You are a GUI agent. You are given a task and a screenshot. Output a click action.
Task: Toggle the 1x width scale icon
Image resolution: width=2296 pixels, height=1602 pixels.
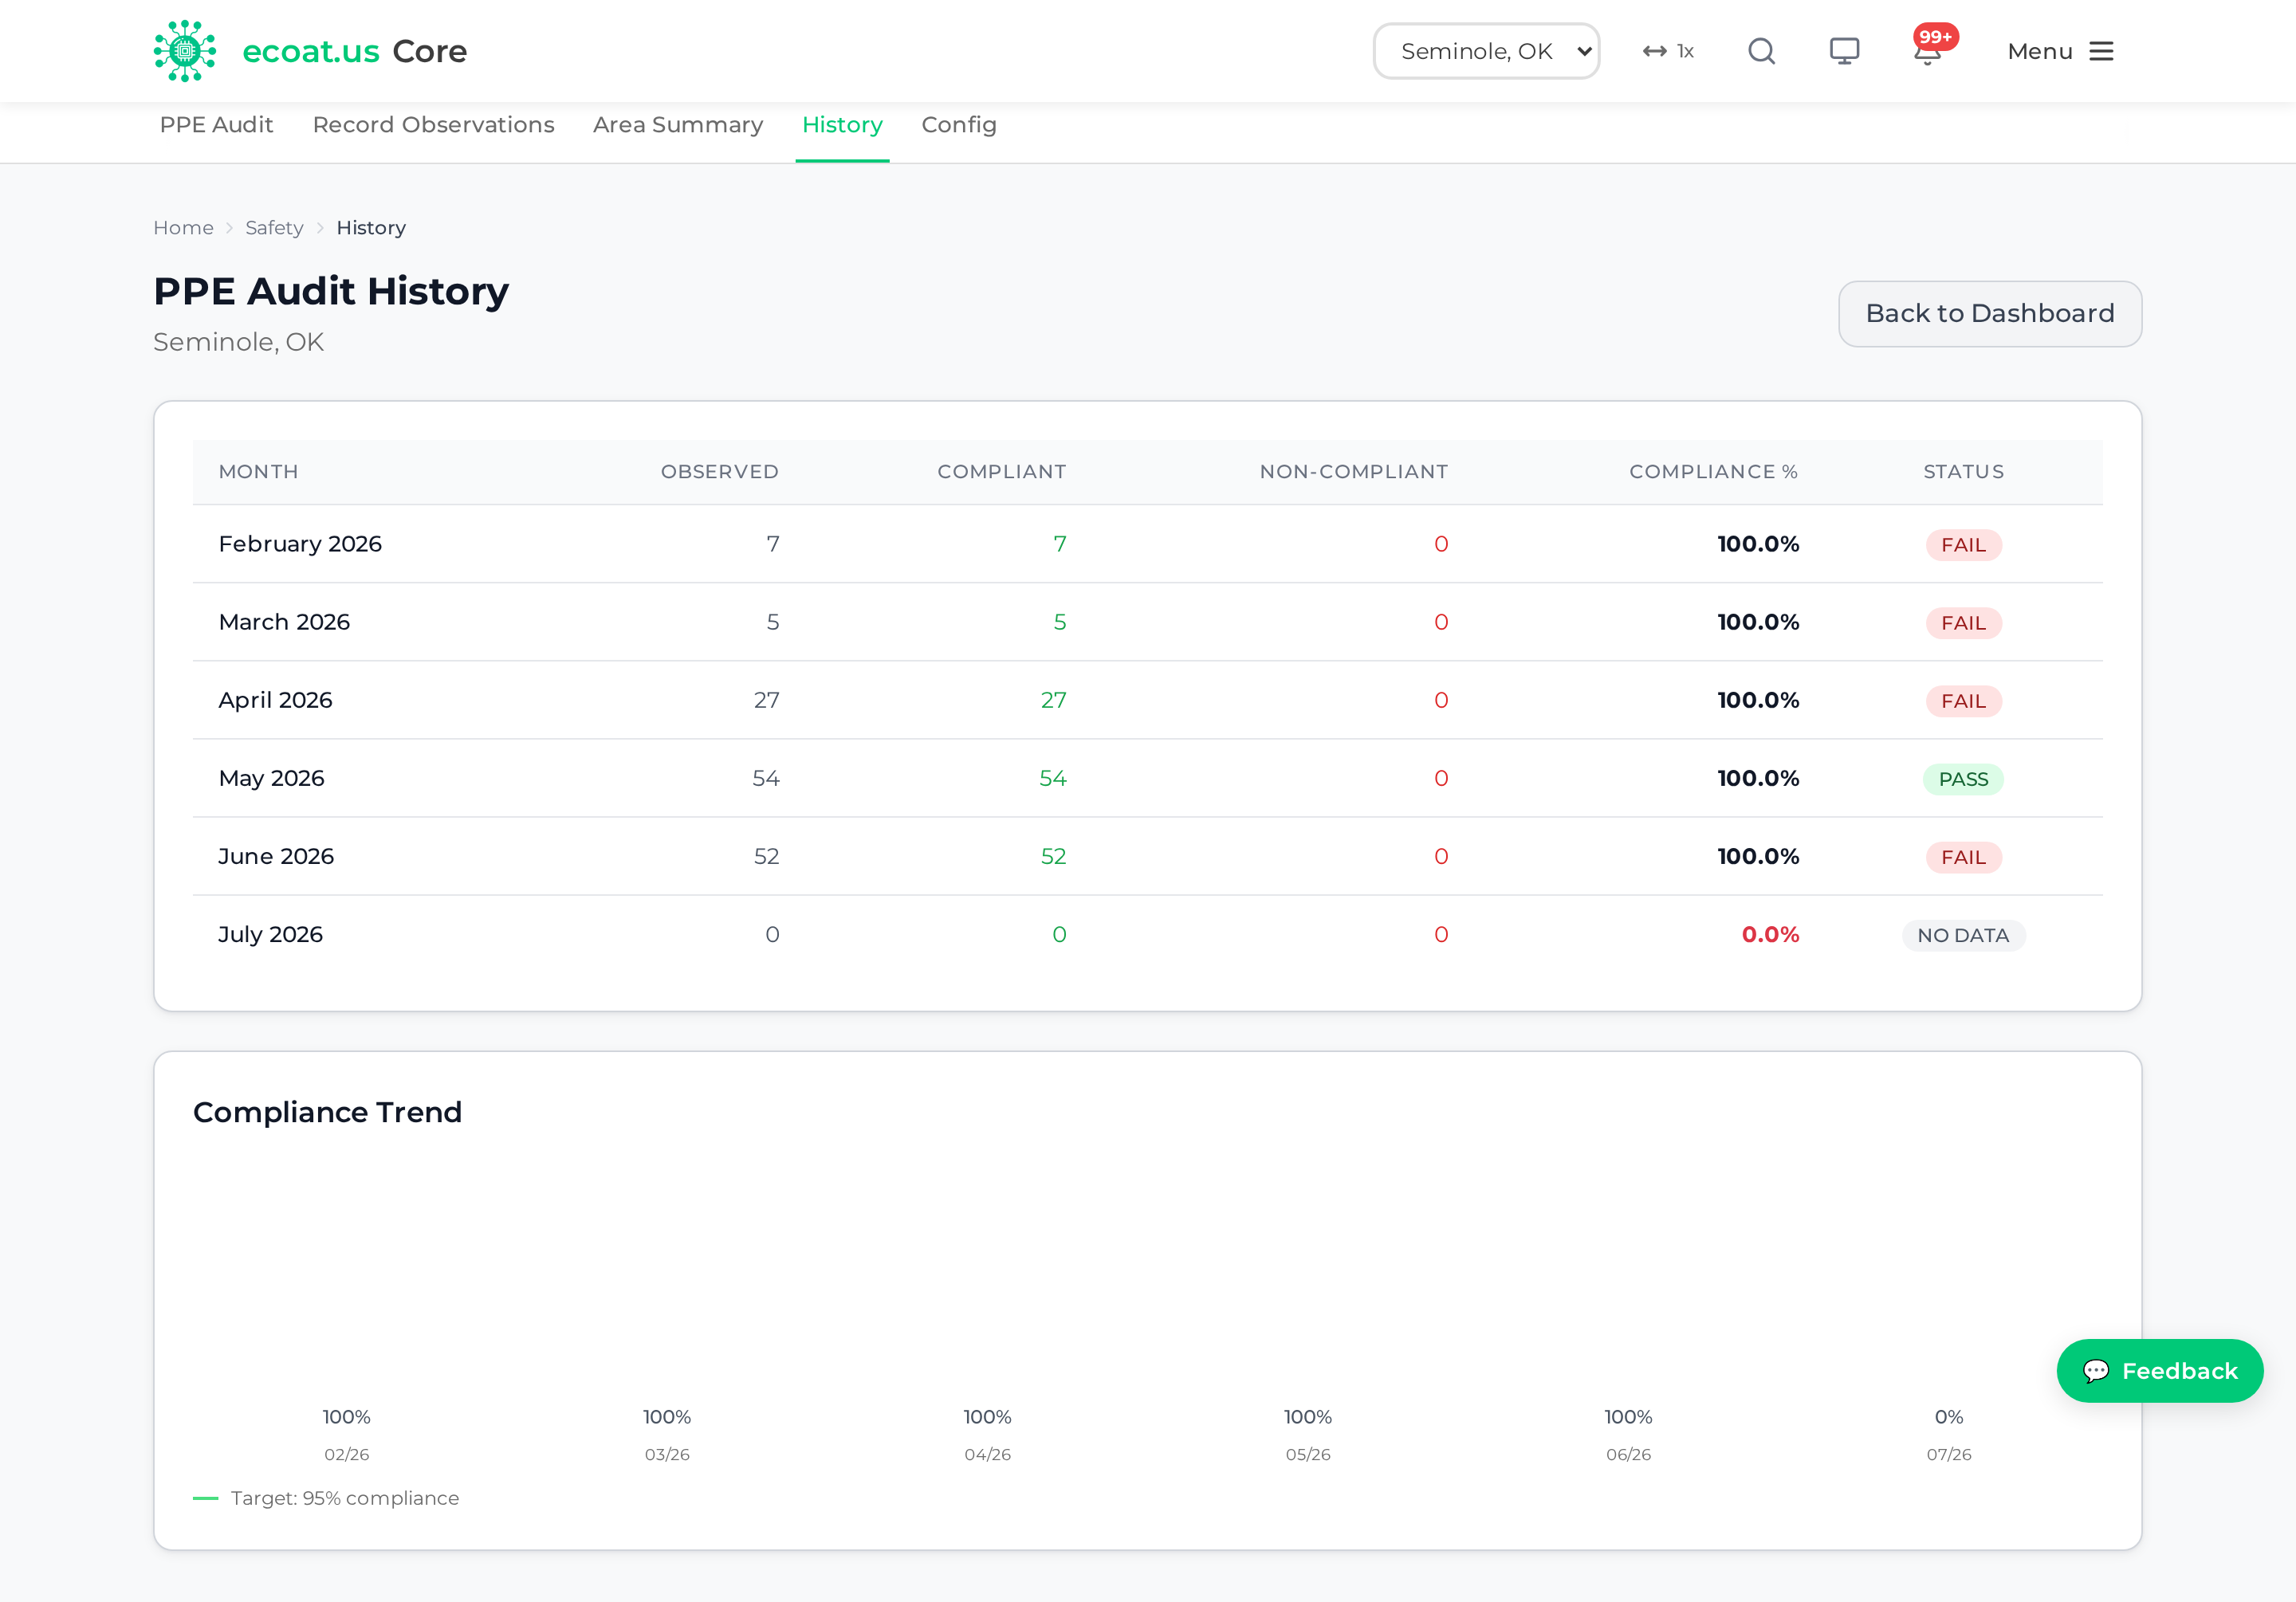(x=1668, y=51)
